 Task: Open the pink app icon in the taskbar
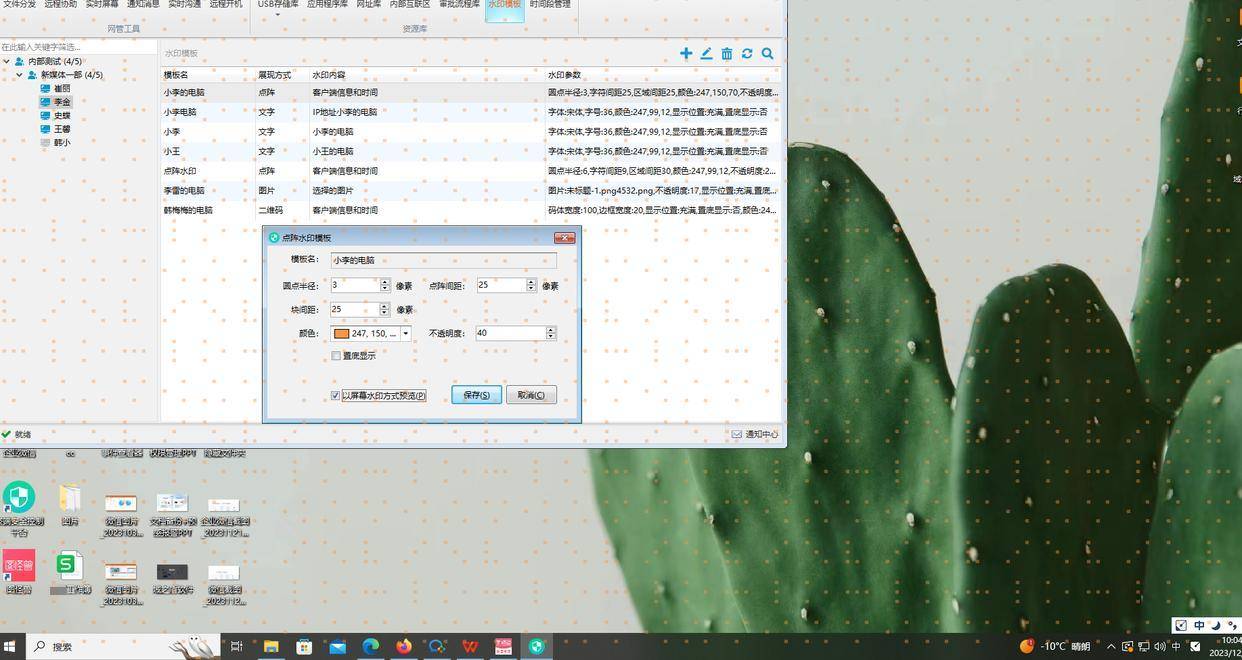[503, 647]
